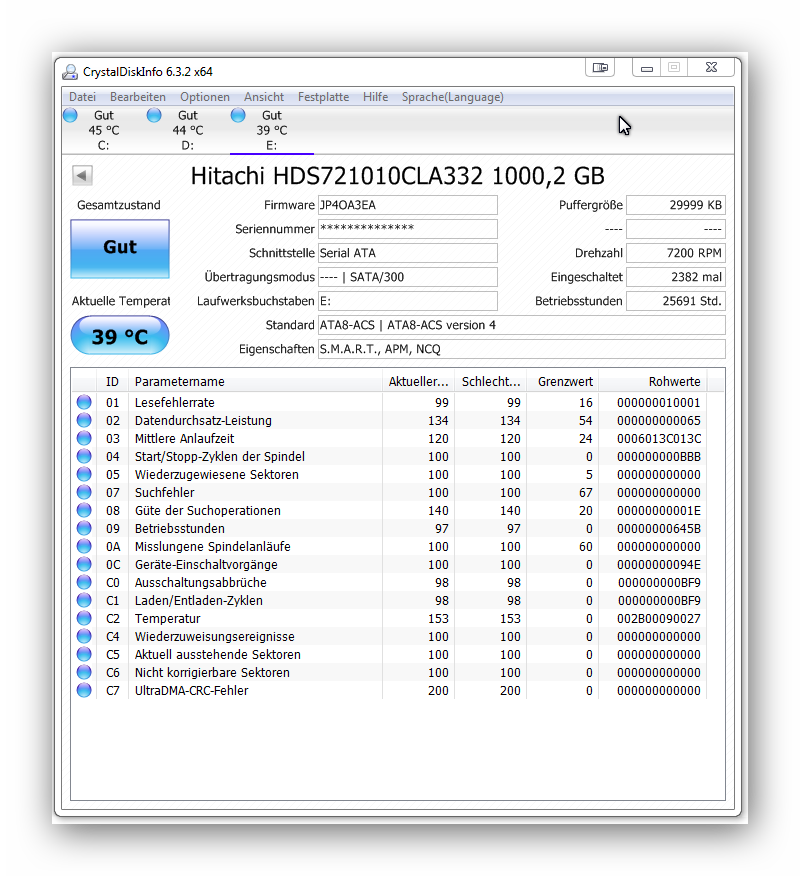Click the ID column header
The height and width of the screenshot is (876, 800).
tap(112, 382)
